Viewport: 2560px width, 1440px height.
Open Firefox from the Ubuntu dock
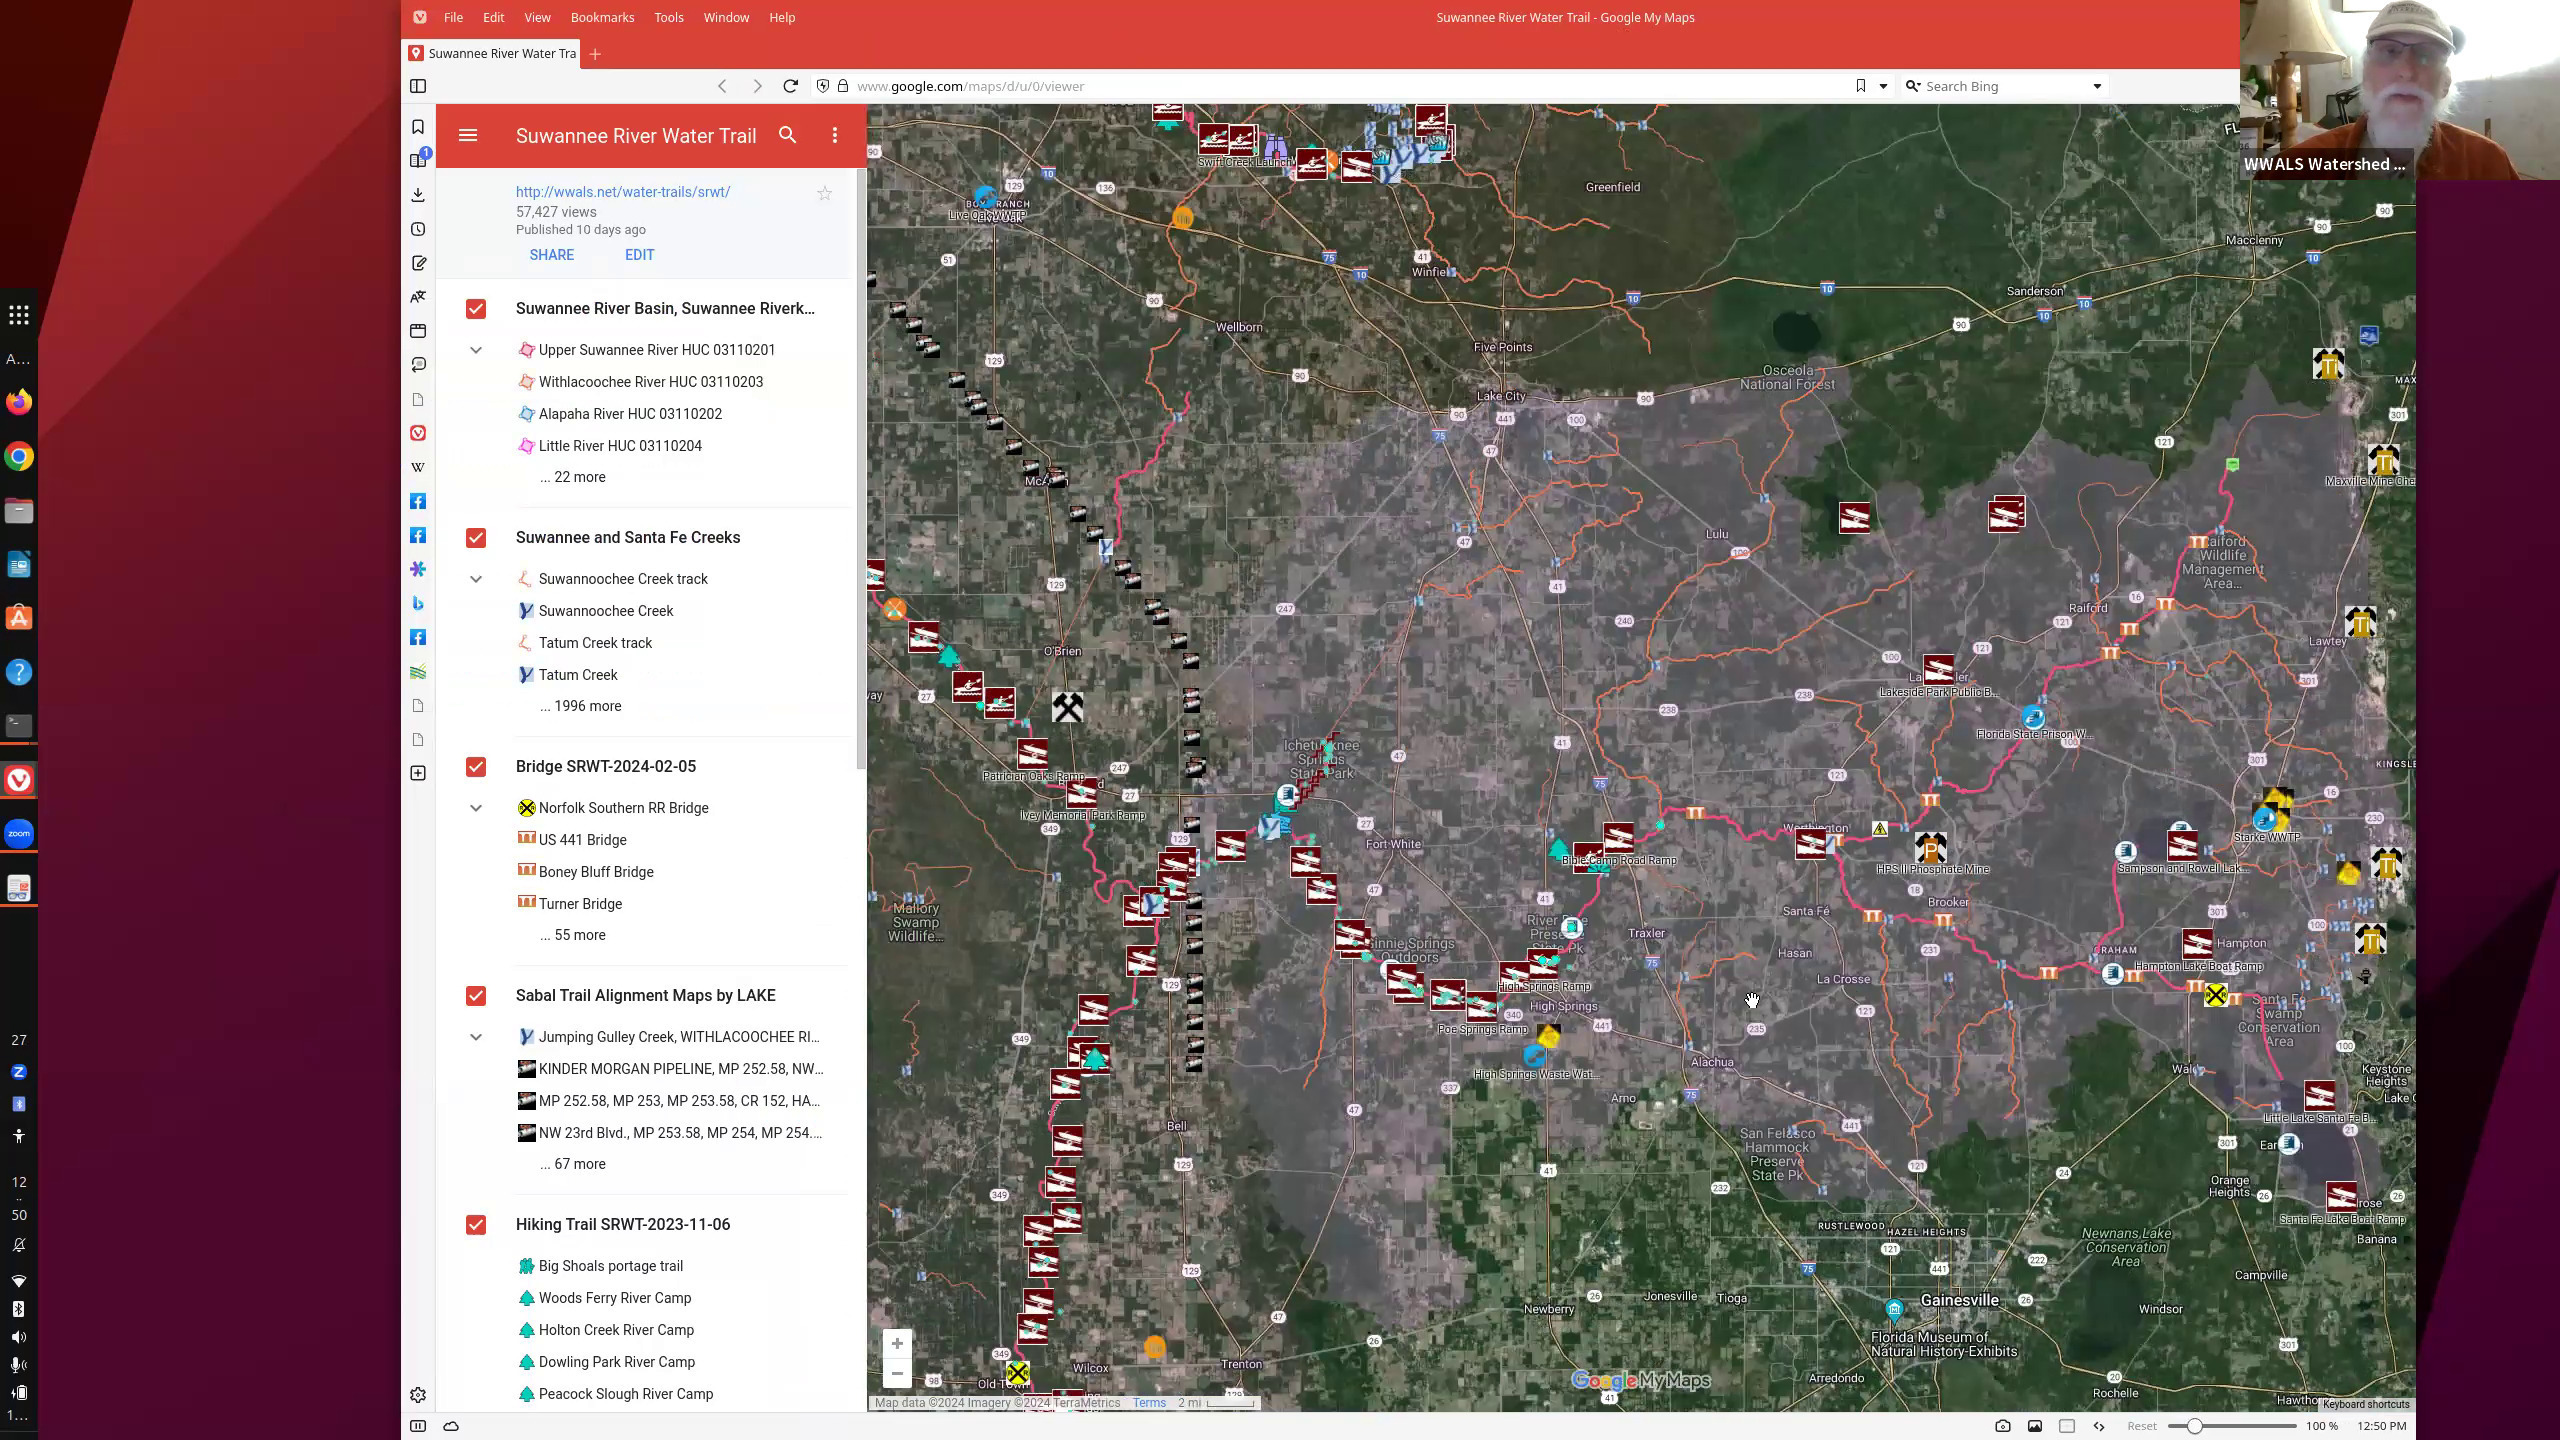point(19,402)
